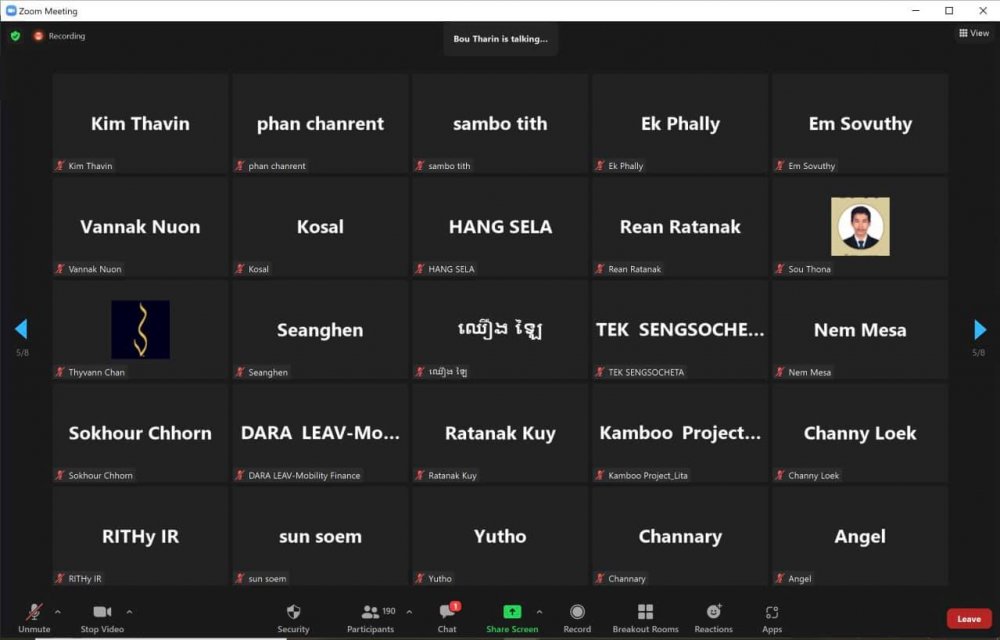The width and height of the screenshot is (1000, 640).
Task: Toggle Stop Video camera button
Action: click(x=101, y=613)
